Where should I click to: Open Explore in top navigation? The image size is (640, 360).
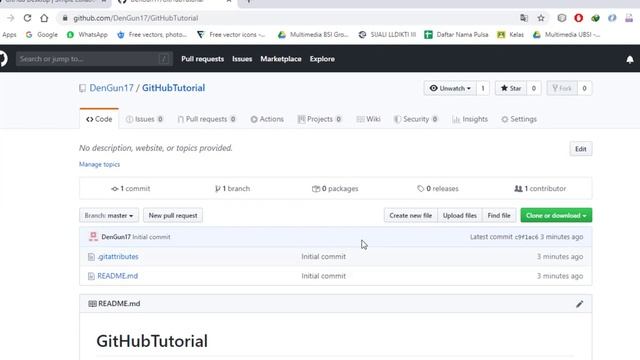[x=322, y=59]
